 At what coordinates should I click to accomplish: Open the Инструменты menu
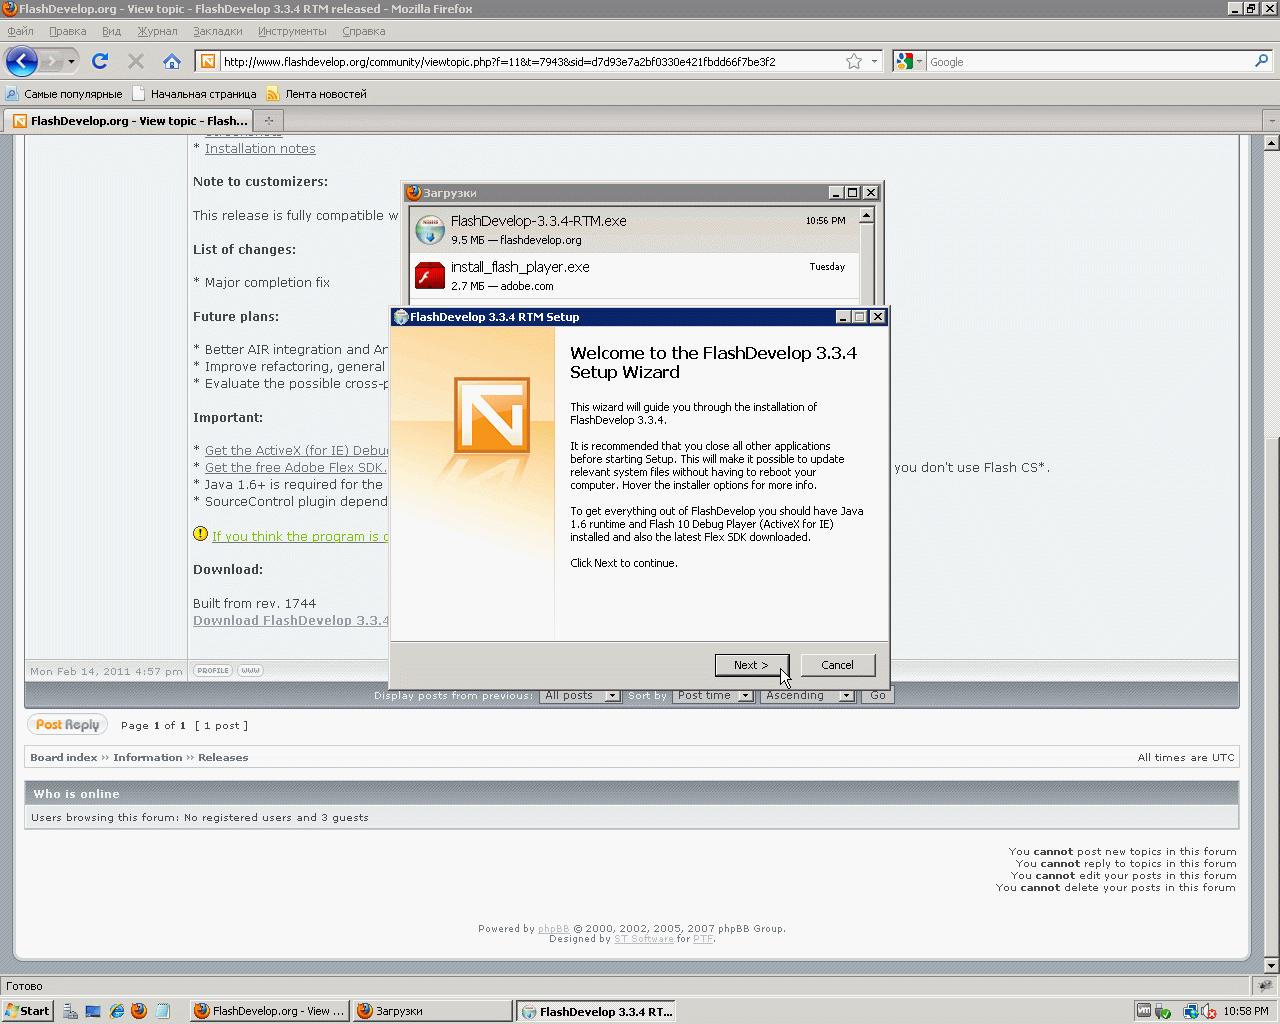pyautogui.click(x=292, y=31)
